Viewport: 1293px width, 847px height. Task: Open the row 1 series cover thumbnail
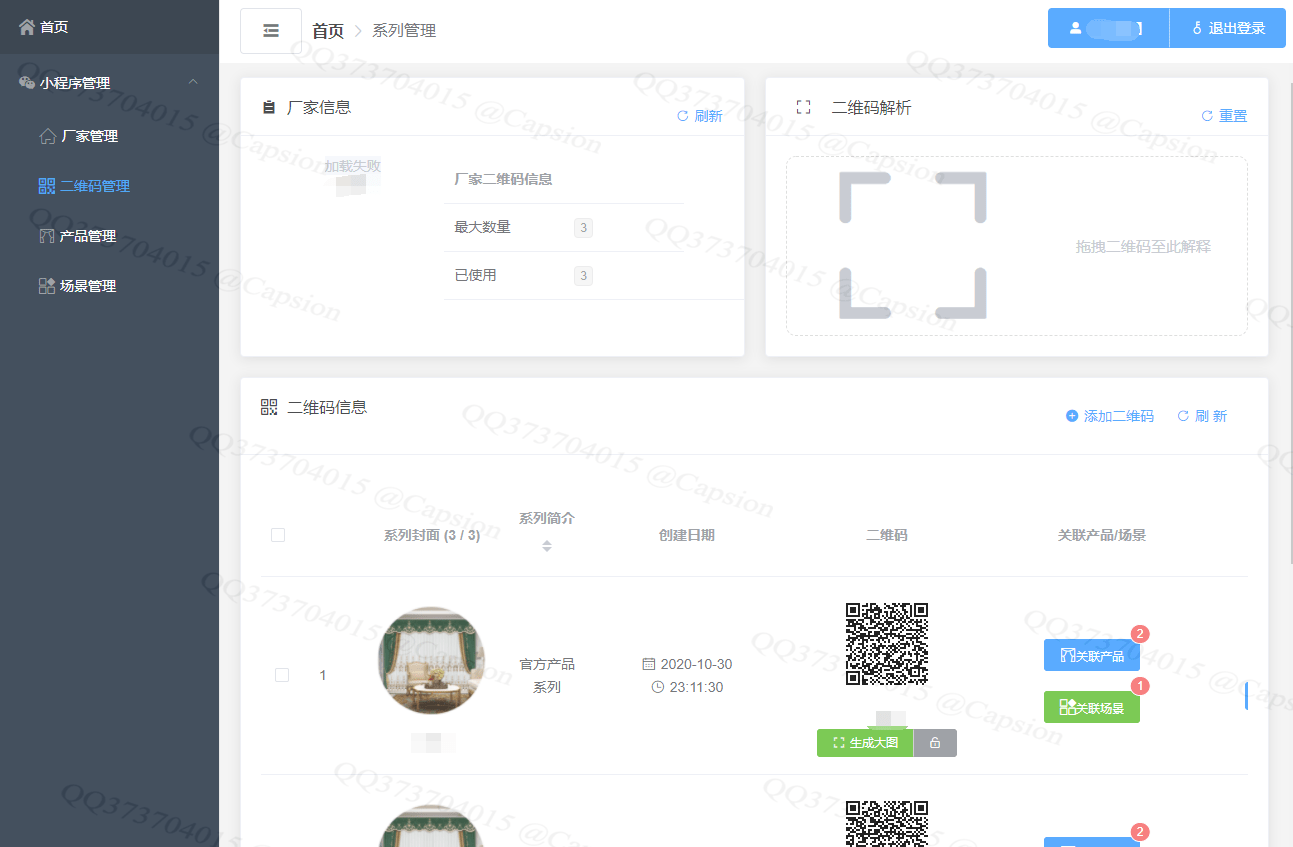[x=432, y=660]
